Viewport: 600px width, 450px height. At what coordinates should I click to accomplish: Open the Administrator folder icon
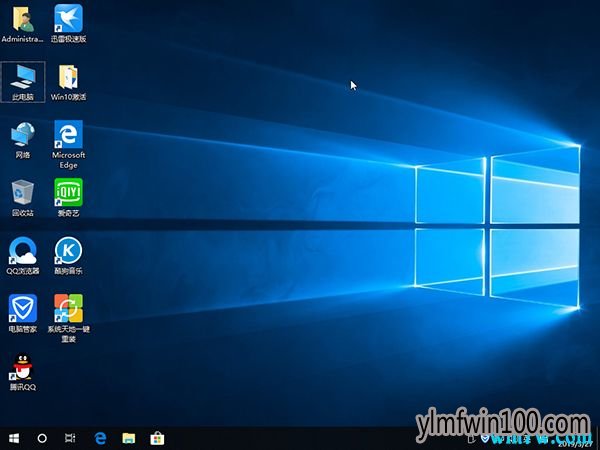(23, 24)
